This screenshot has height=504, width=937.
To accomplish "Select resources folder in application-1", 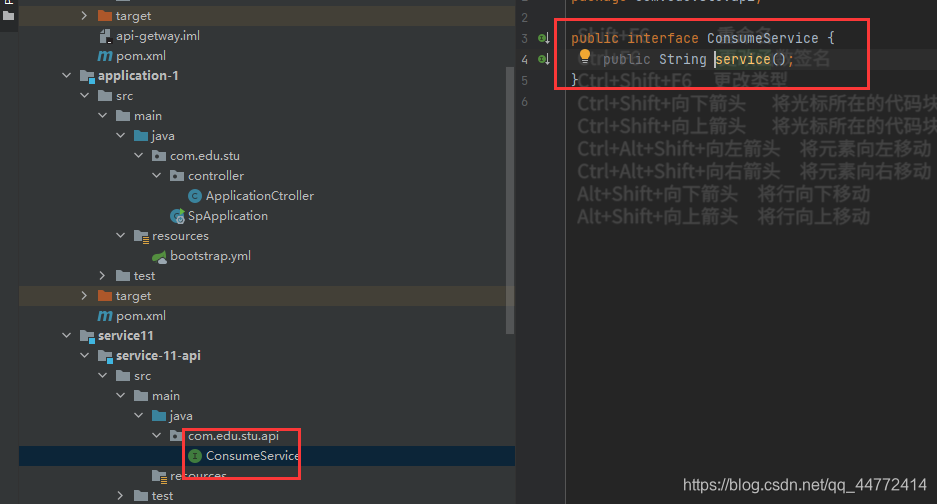I will (180, 236).
